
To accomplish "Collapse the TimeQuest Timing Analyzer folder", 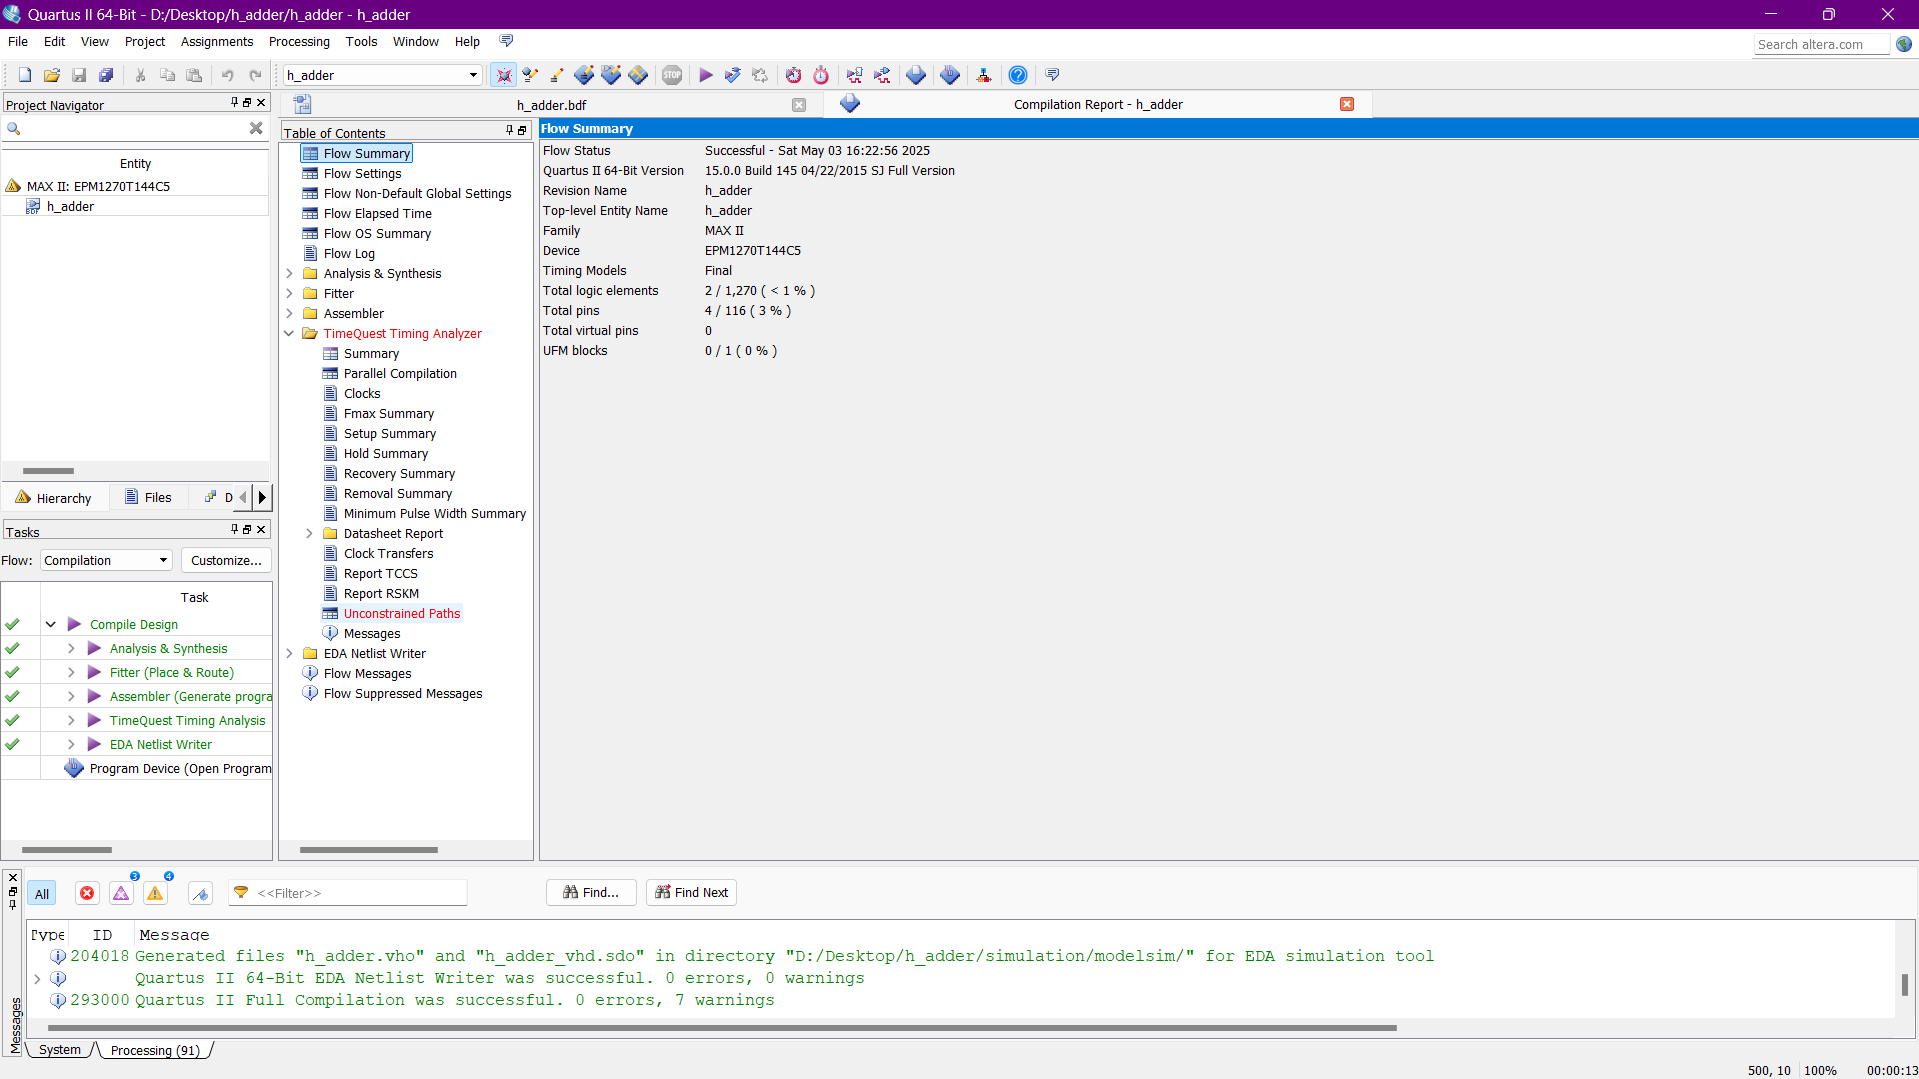I will pyautogui.click(x=290, y=333).
